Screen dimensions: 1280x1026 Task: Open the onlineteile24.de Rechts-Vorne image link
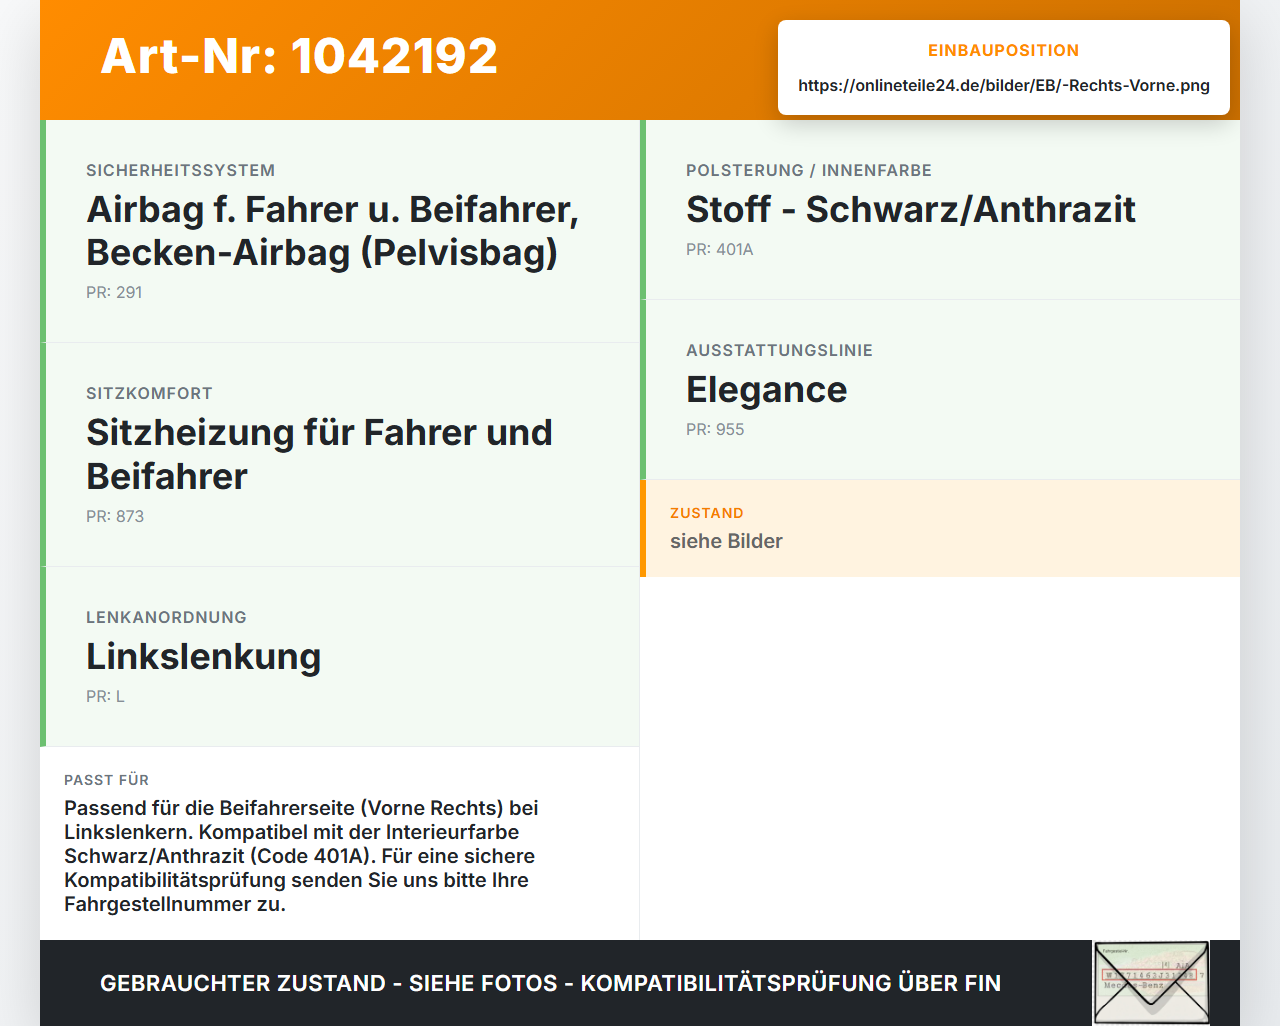(x=1004, y=85)
